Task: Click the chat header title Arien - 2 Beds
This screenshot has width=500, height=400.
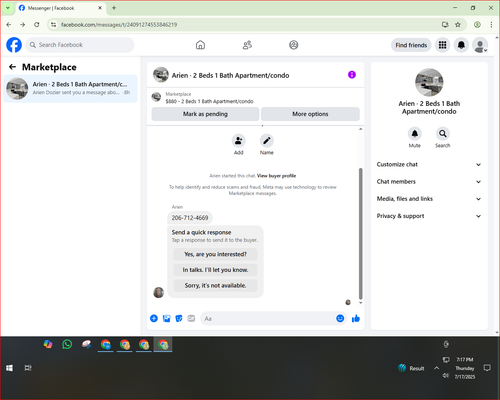Action: coord(230,75)
